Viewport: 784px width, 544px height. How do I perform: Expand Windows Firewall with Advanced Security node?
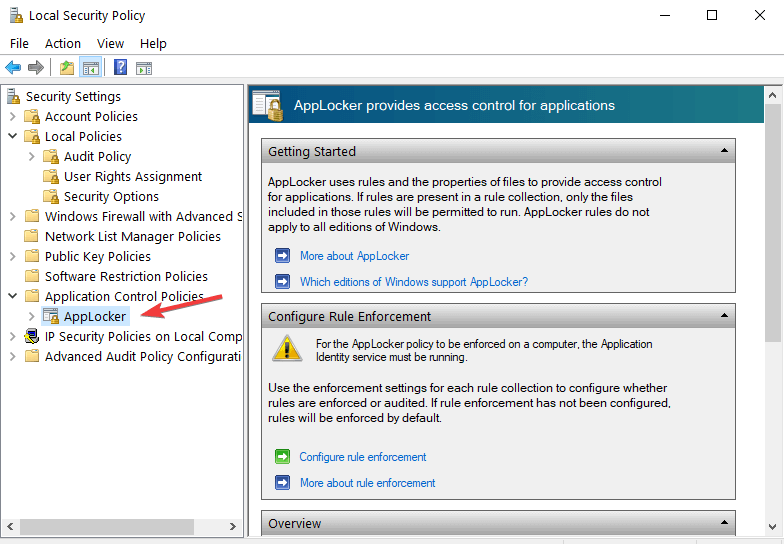point(13,216)
